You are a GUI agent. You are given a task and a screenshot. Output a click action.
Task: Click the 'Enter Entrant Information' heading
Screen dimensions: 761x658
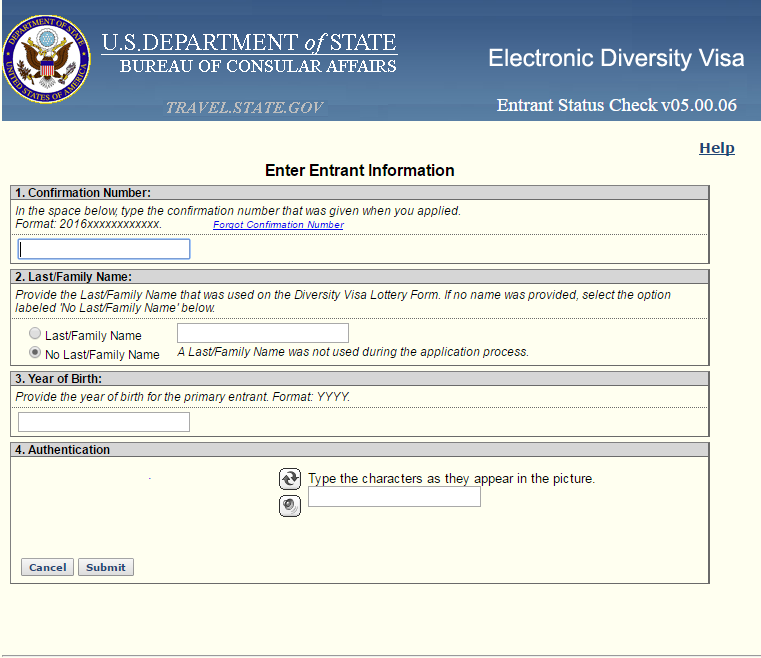(360, 170)
